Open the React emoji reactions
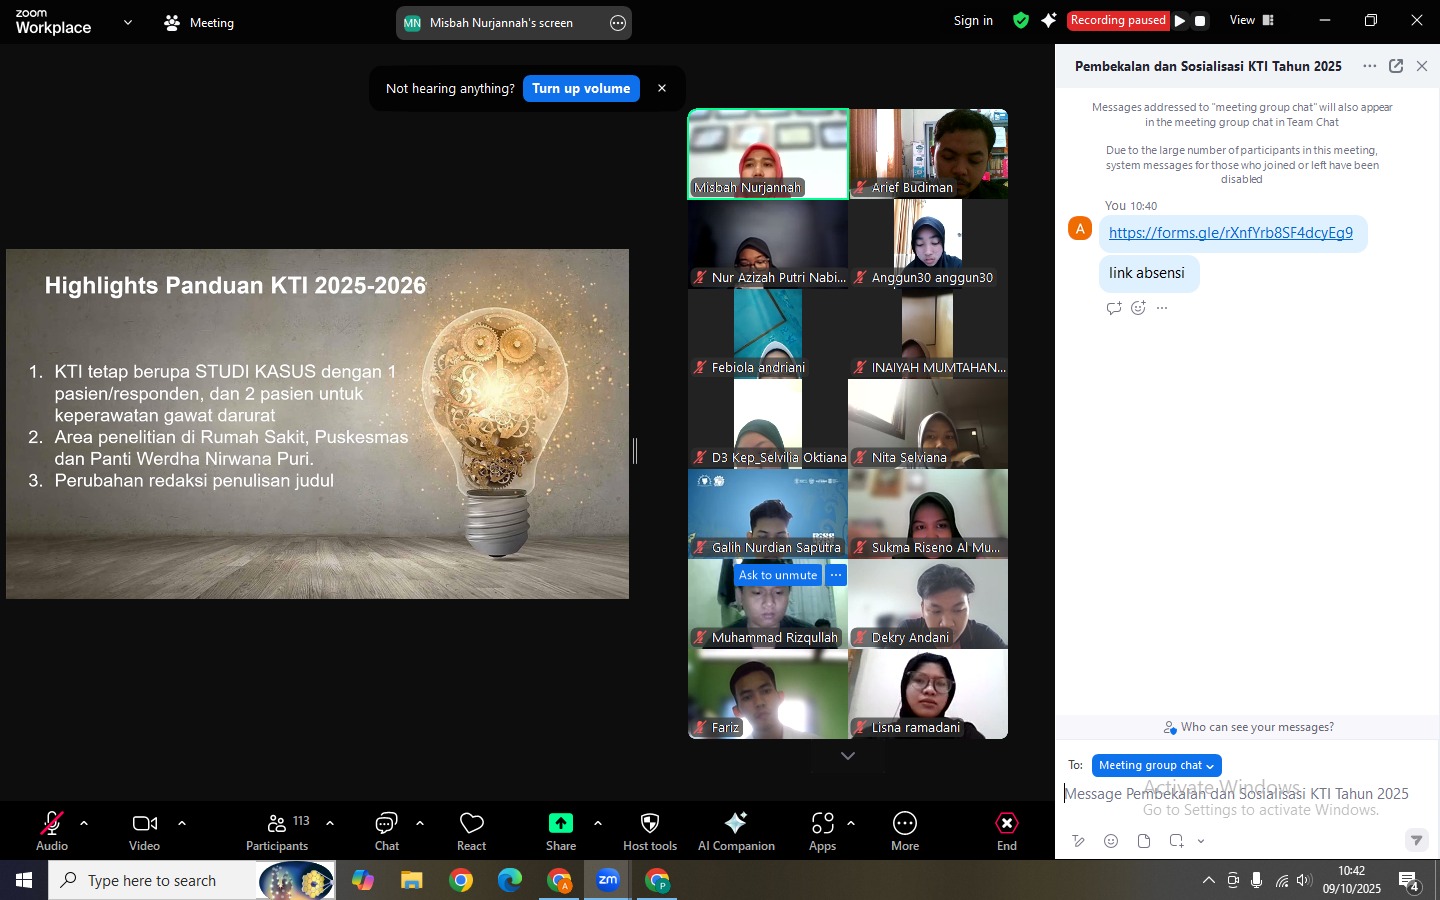 click(471, 831)
